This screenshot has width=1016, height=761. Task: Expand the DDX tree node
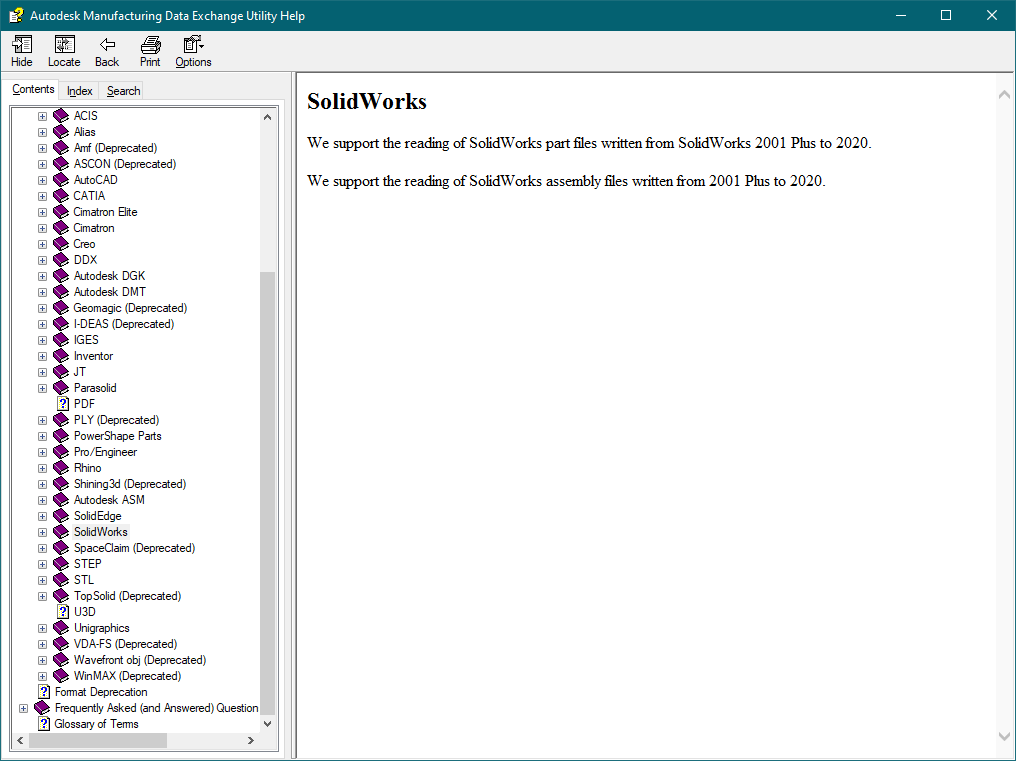point(42,260)
